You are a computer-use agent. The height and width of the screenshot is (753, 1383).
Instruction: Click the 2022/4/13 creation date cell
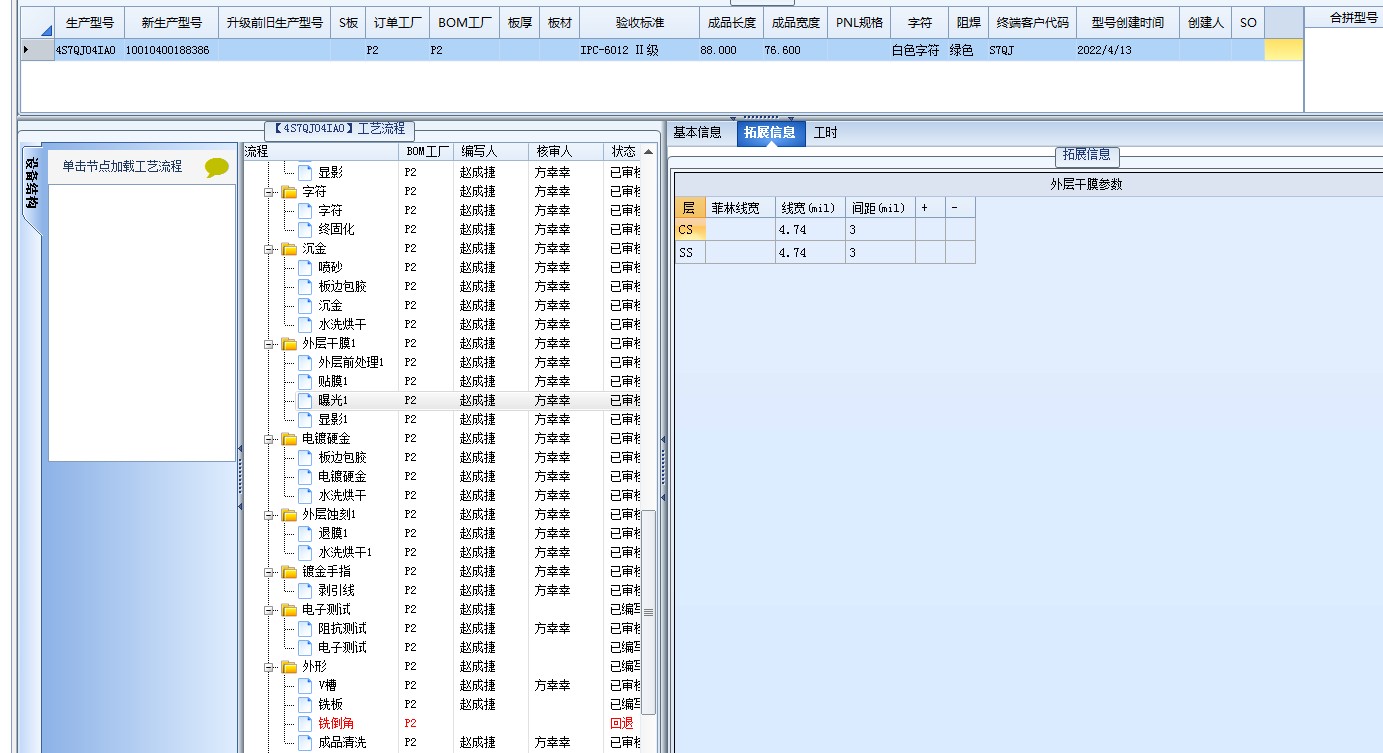pyautogui.click(x=1127, y=50)
